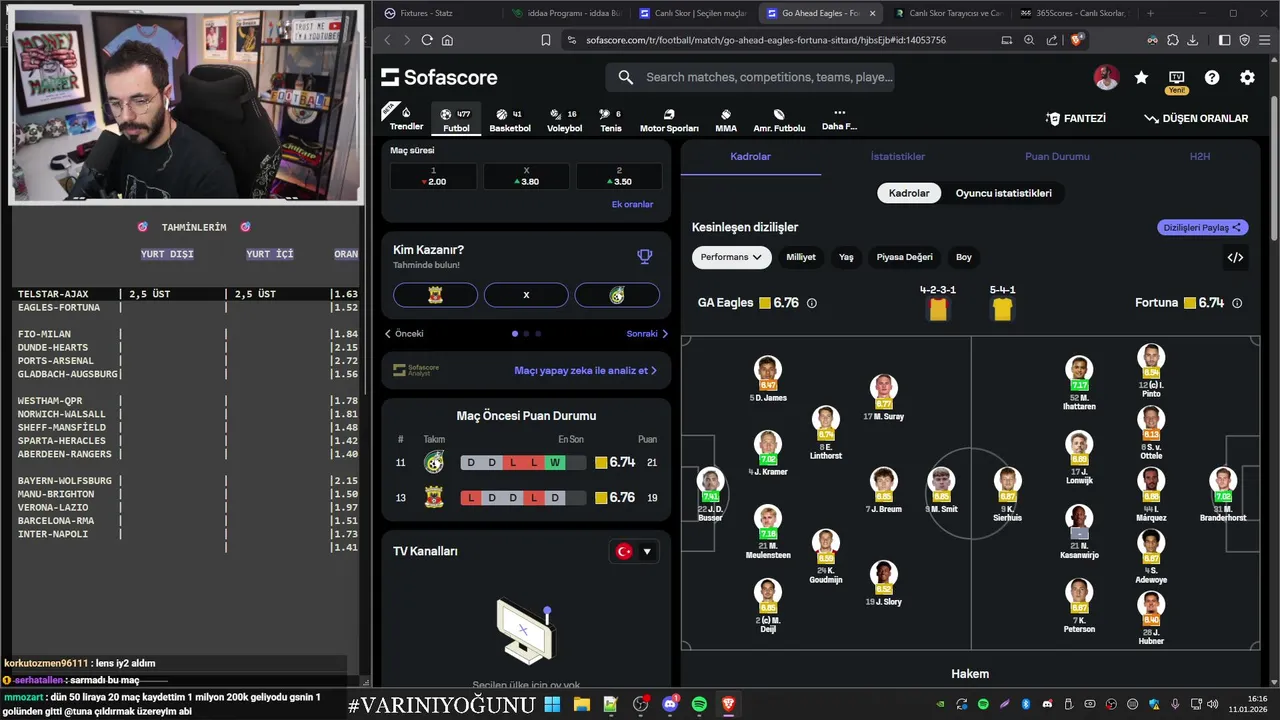
Task: Bookmark this page in browser toolbar
Action: point(546,40)
